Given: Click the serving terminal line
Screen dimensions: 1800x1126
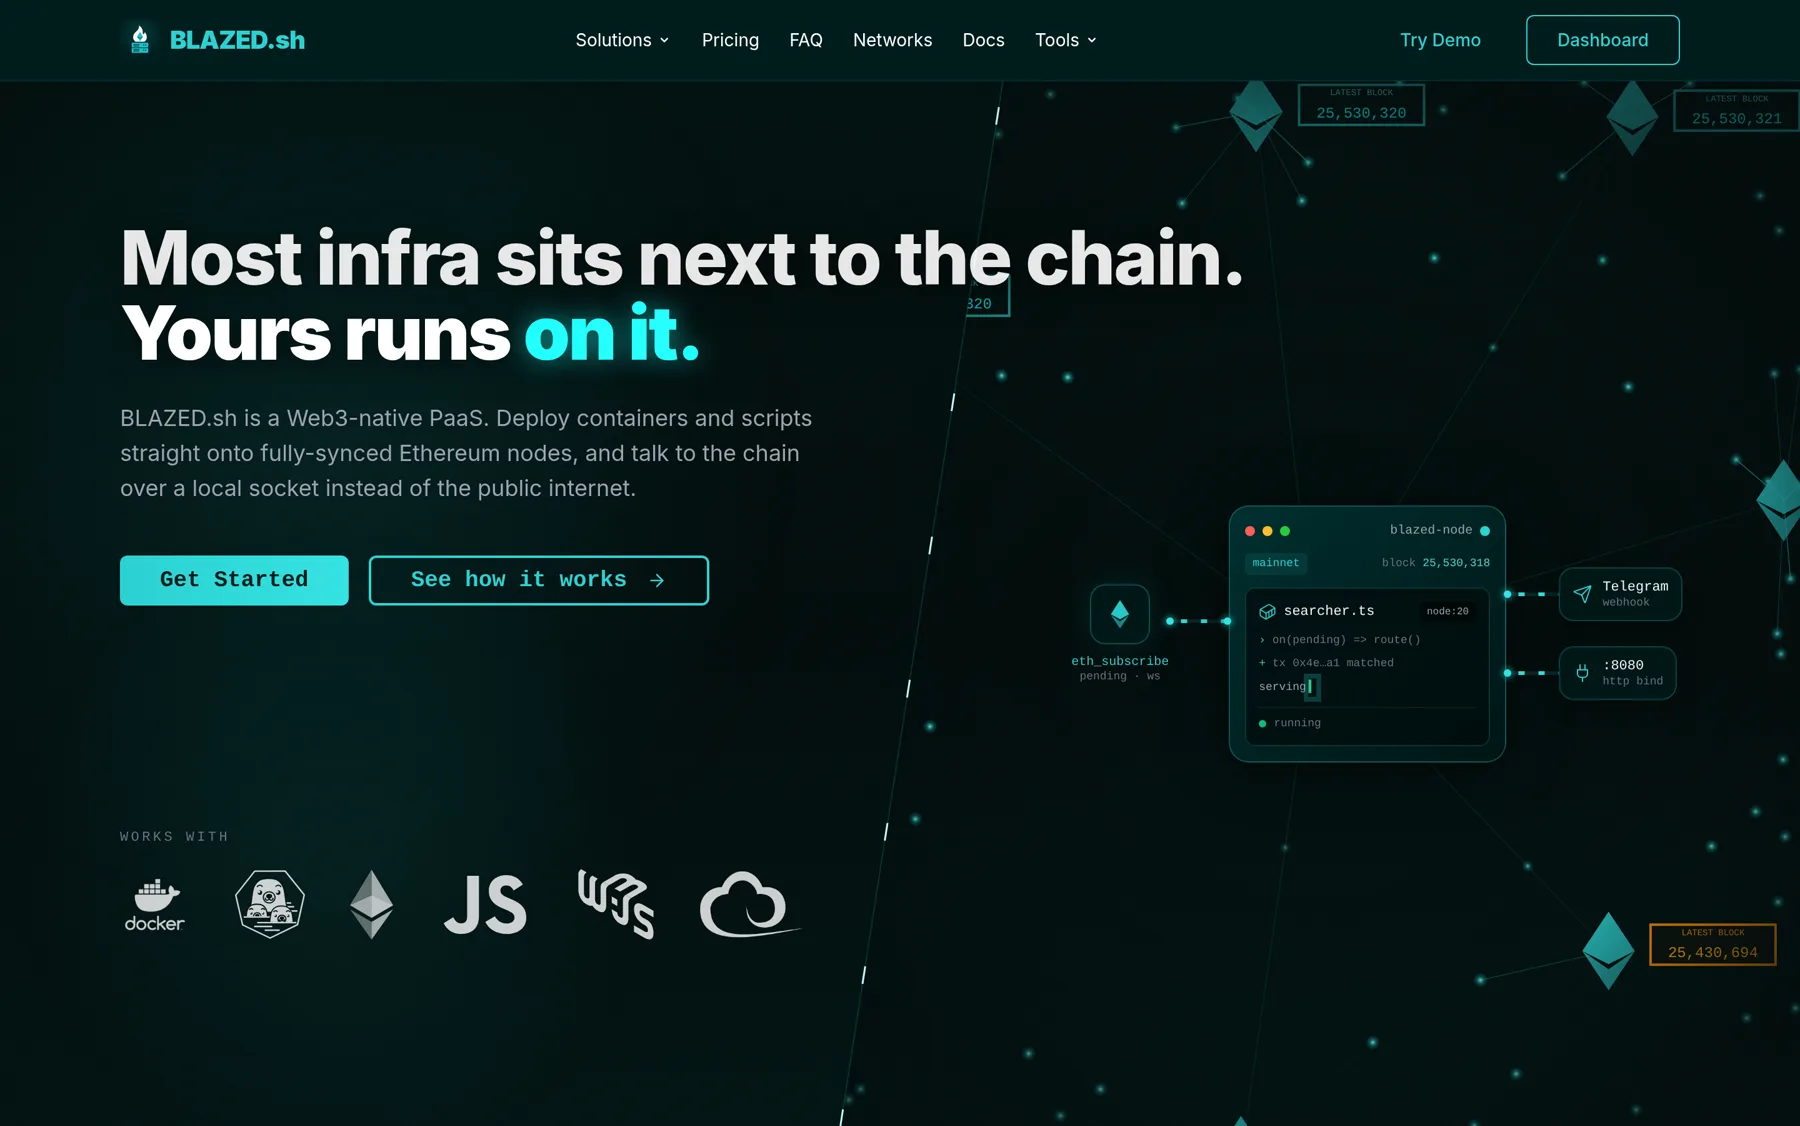Looking at the screenshot, I should coord(1288,687).
